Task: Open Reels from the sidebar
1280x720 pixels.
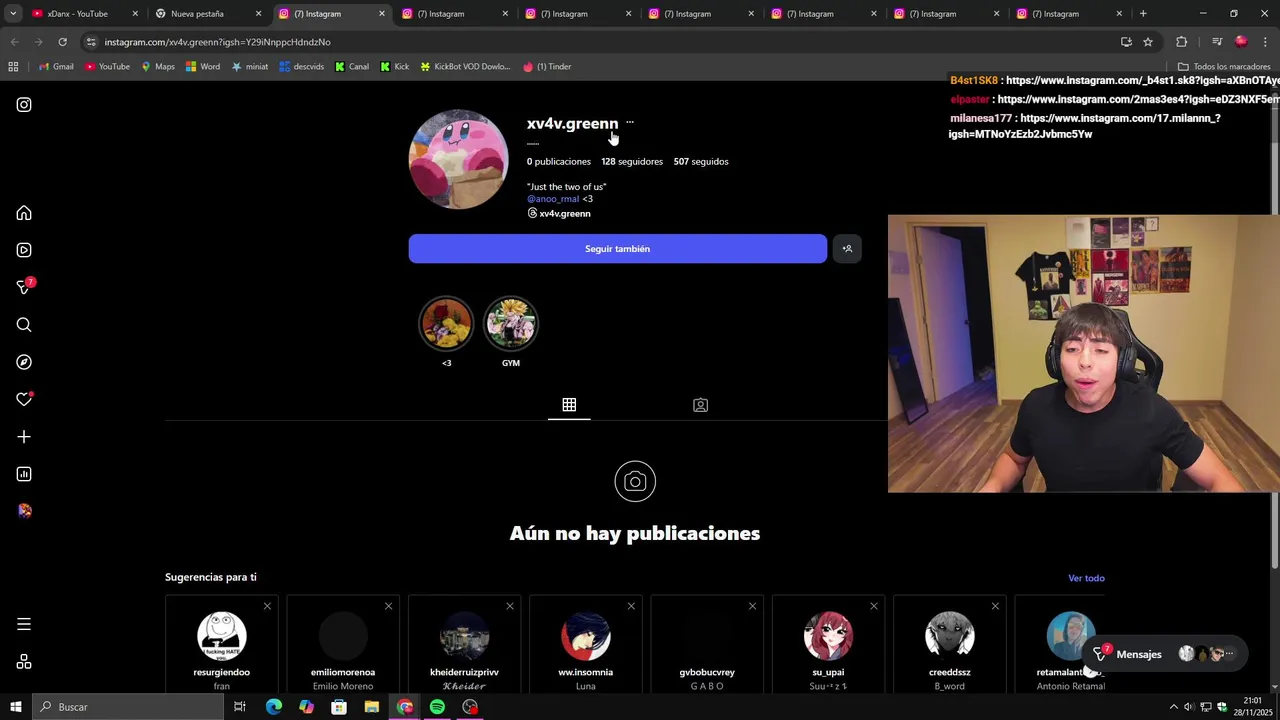Action: pyautogui.click(x=24, y=250)
